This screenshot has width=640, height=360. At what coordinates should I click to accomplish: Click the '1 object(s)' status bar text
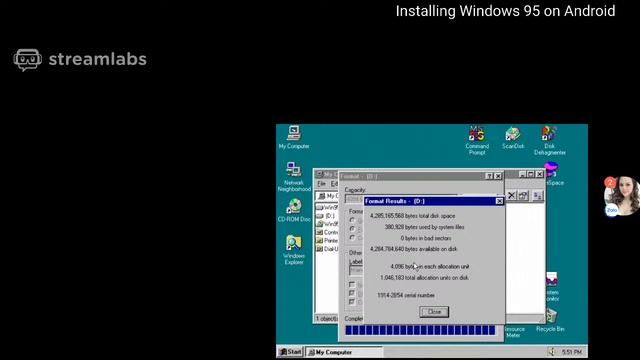point(327,319)
